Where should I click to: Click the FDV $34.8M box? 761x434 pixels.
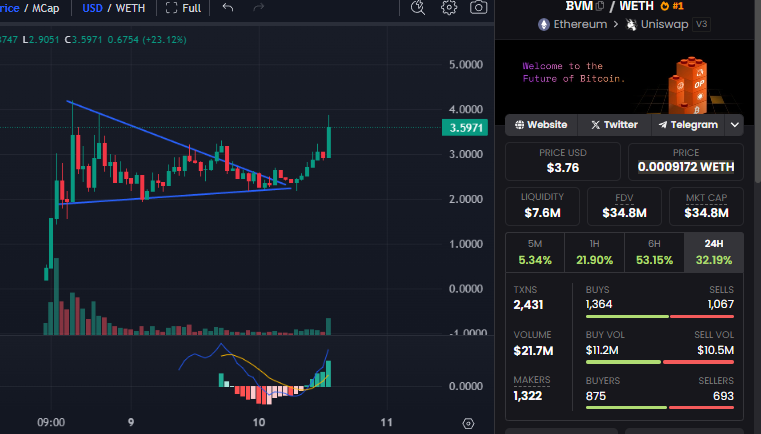click(624, 206)
